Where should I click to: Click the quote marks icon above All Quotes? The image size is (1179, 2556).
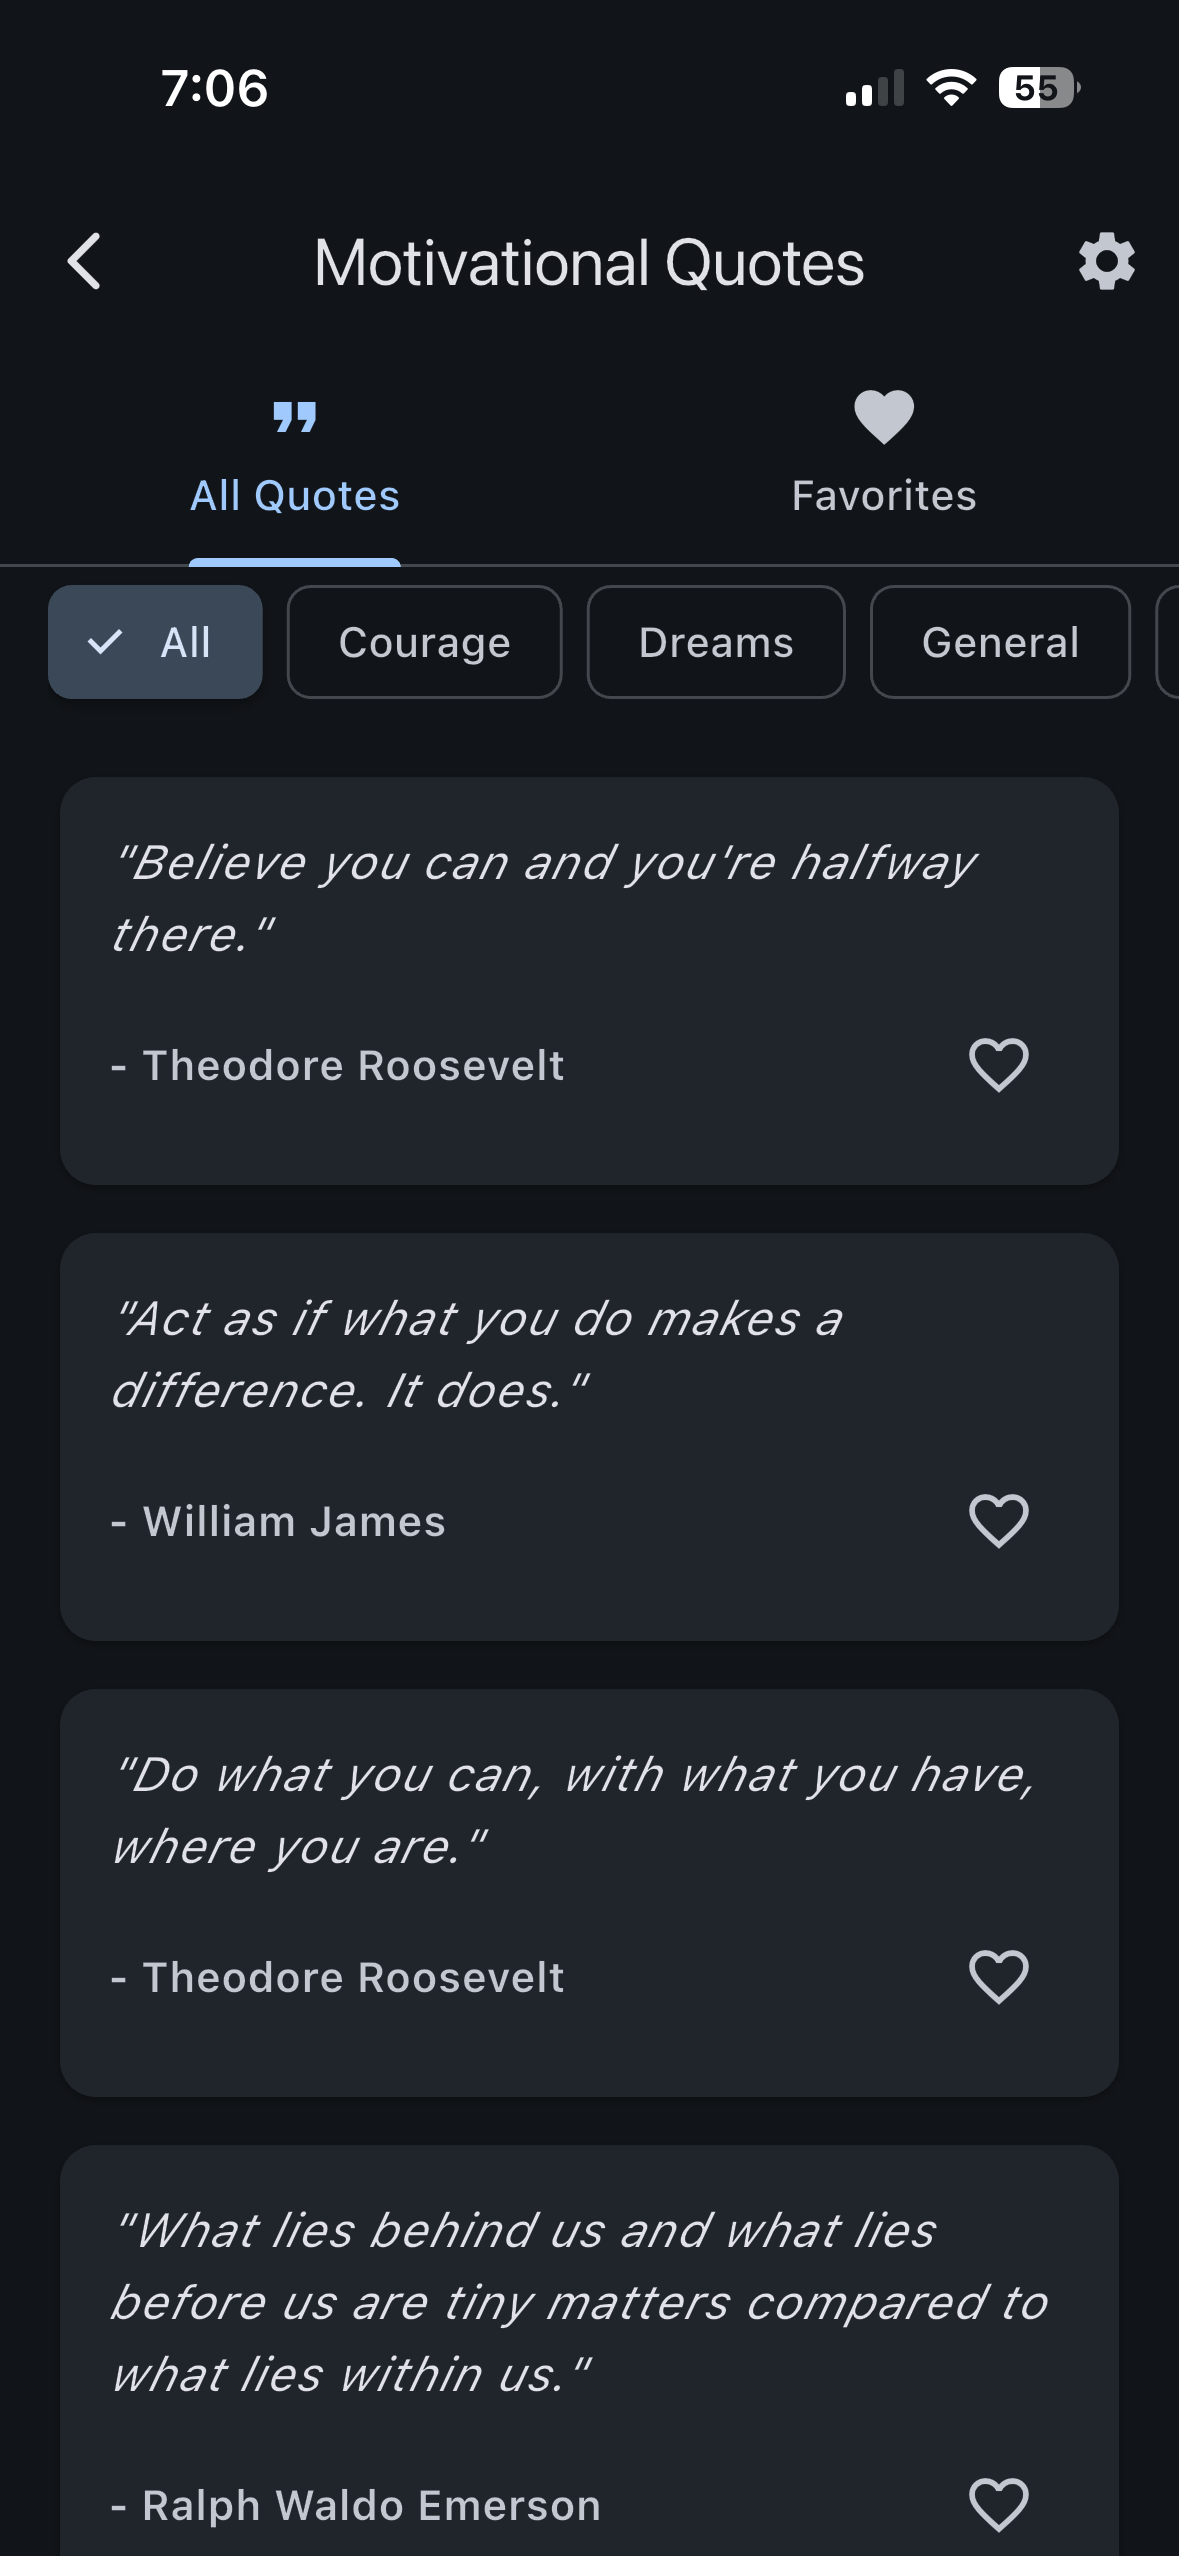294,420
